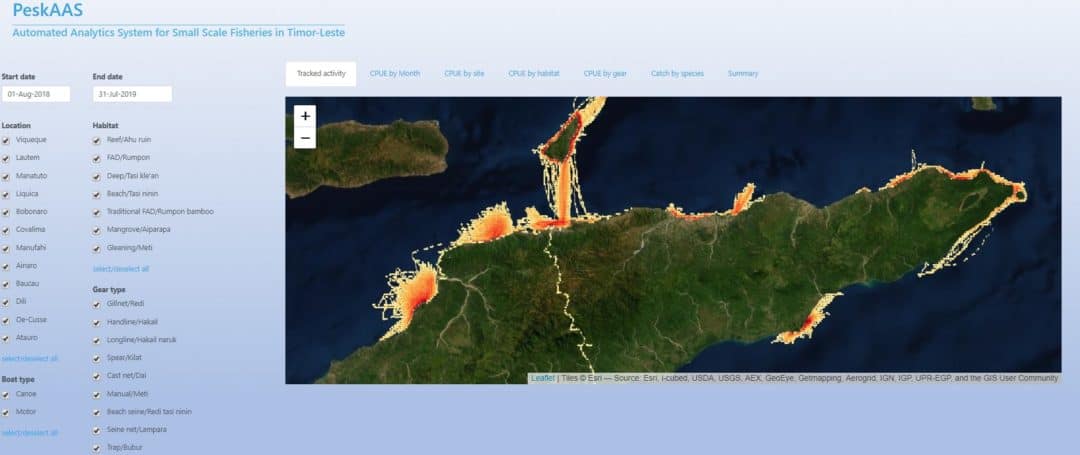Screen dimensions: 1080x455
Task: Zoom out on the map
Action: coord(305,138)
